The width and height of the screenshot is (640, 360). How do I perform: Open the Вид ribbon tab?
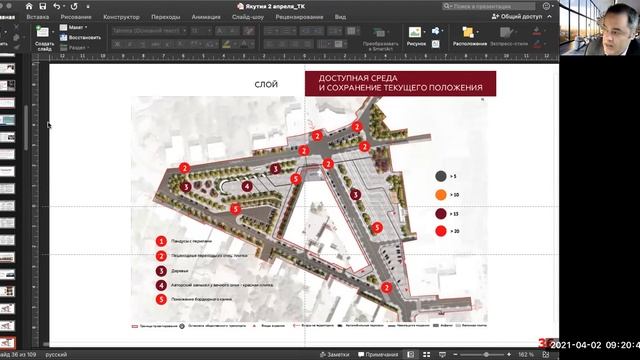340,17
